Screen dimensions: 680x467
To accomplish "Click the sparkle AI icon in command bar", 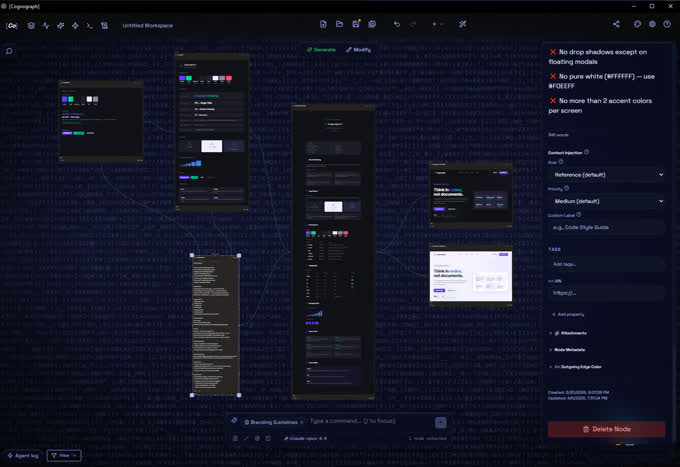I will click(x=234, y=421).
